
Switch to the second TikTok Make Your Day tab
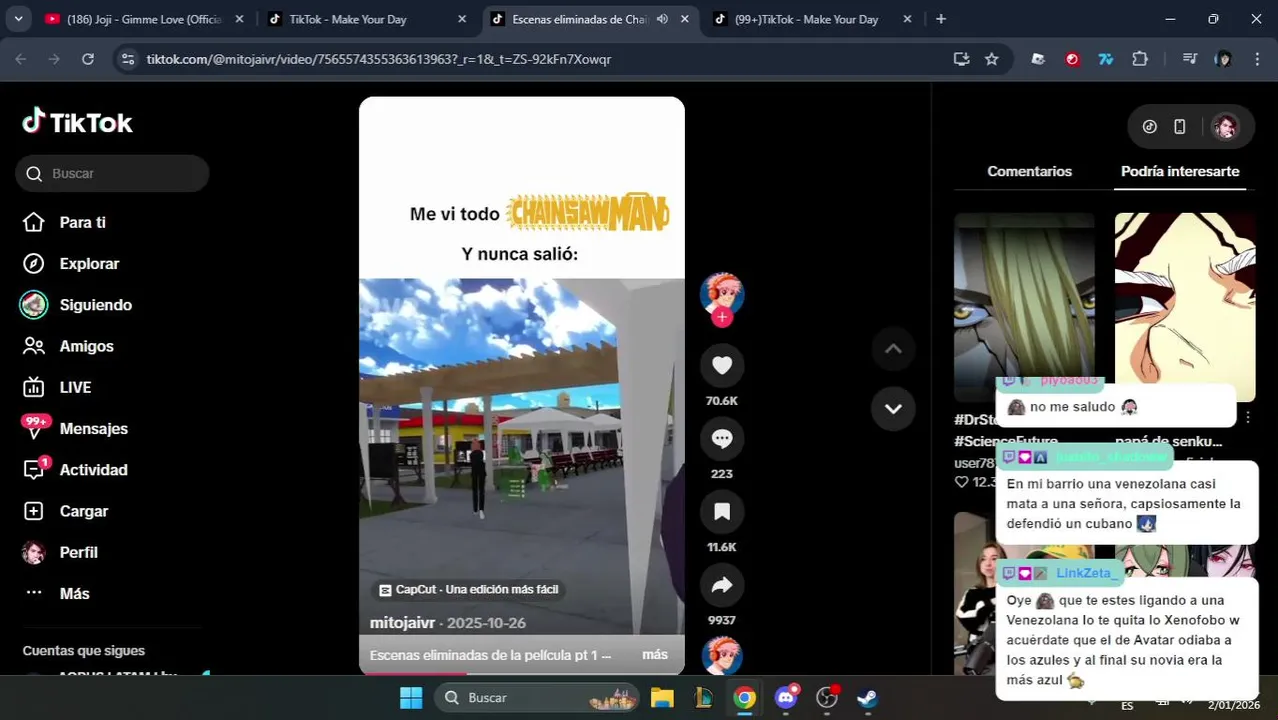pyautogui.click(x=366, y=19)
